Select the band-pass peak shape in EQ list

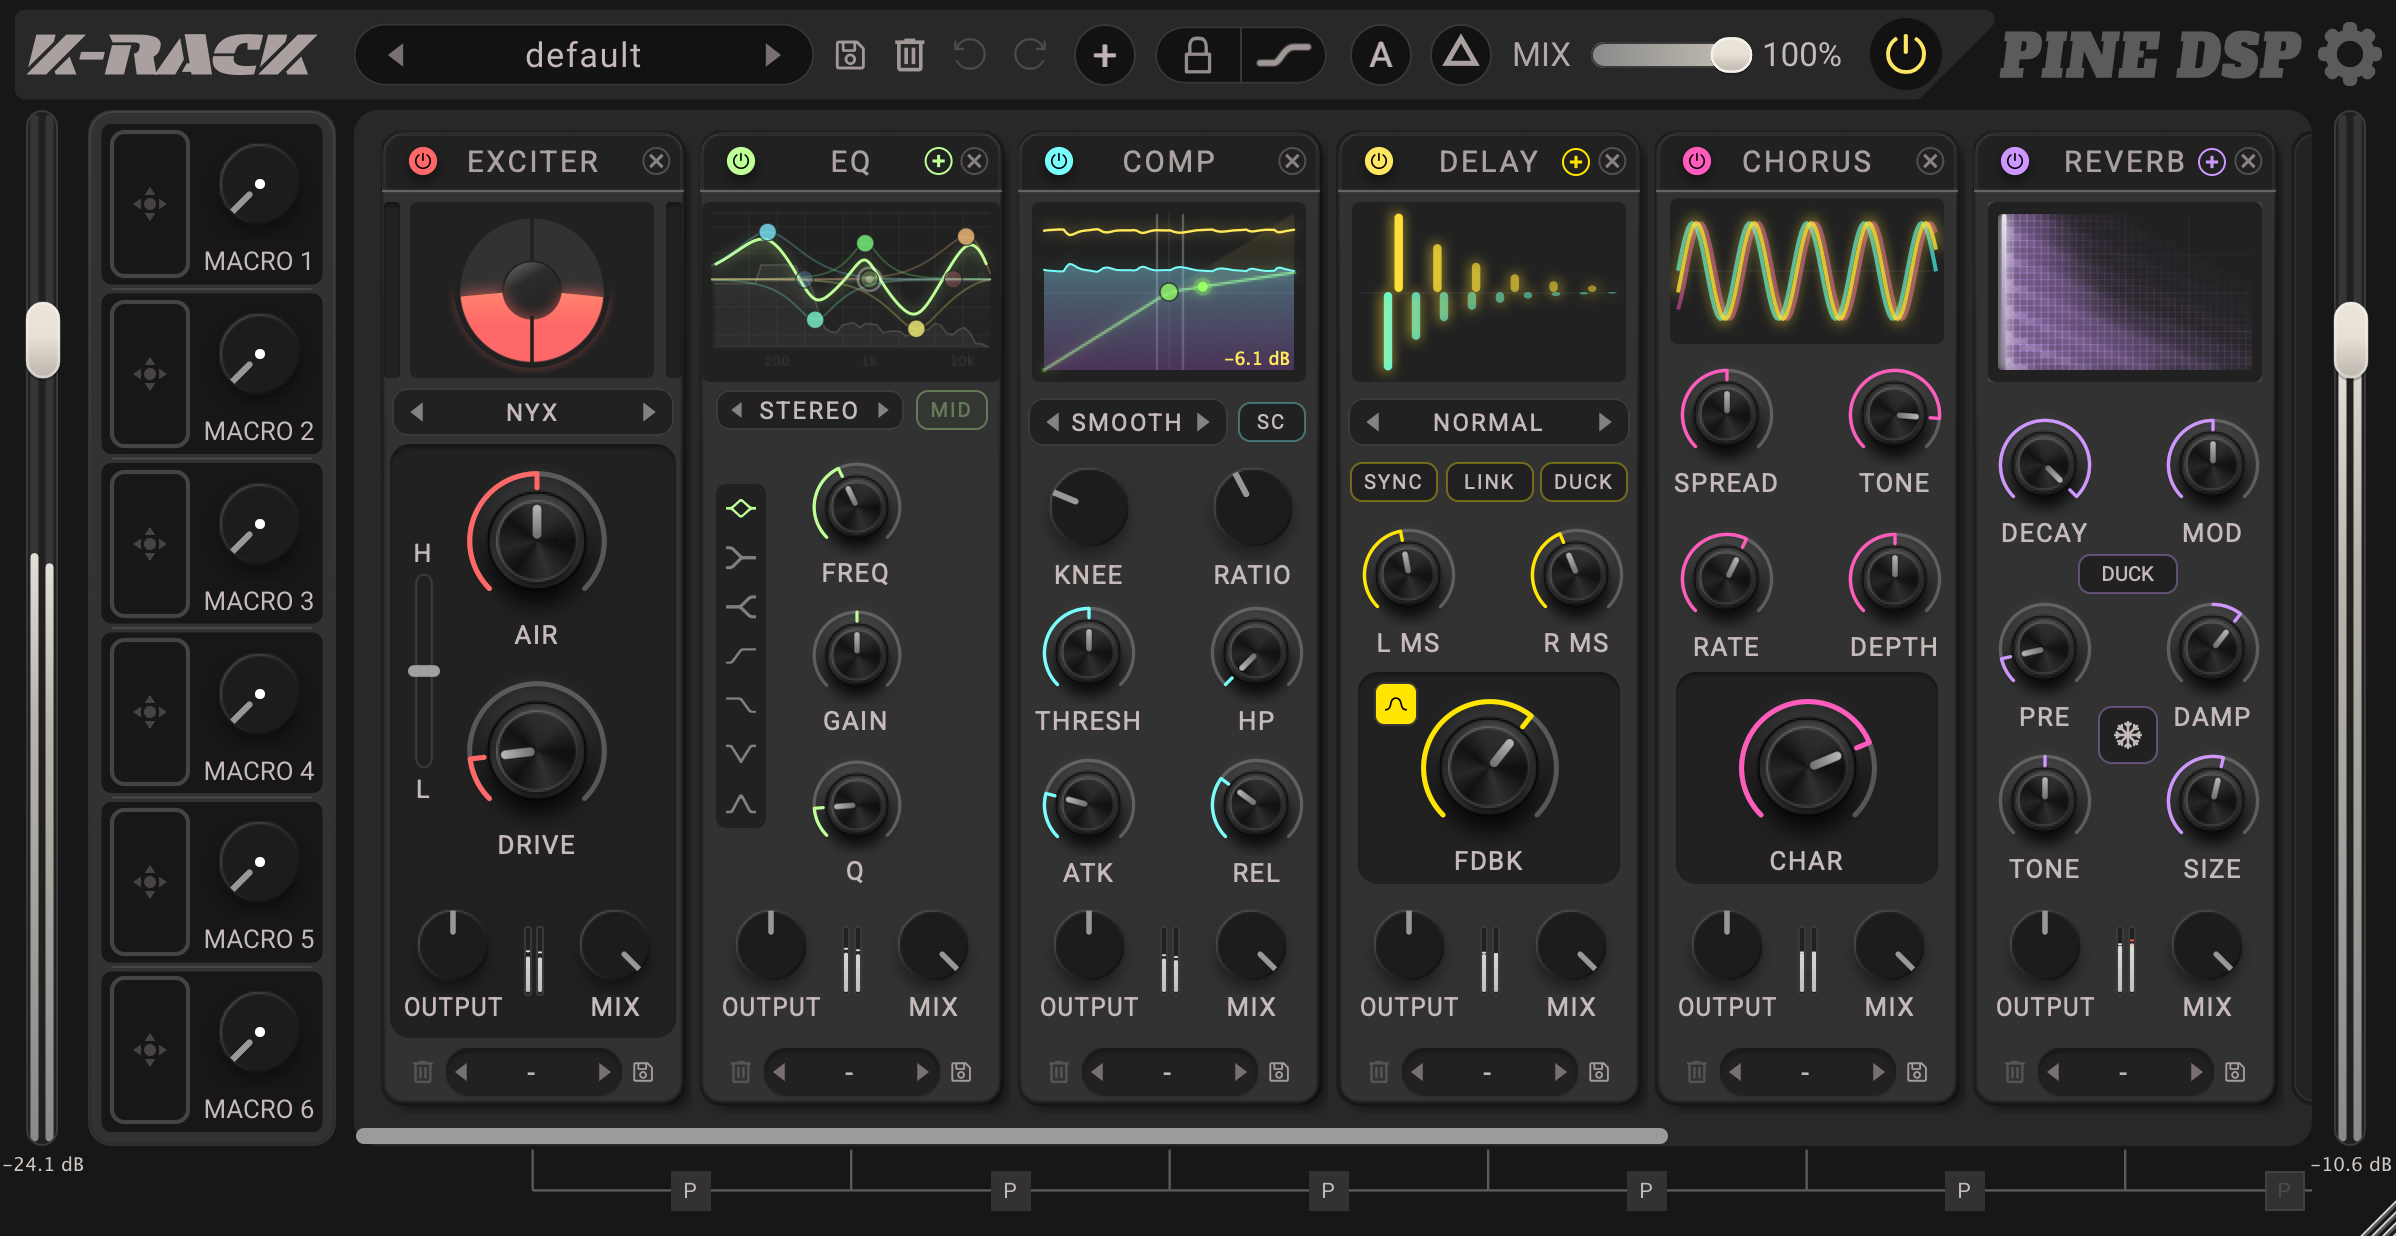(x=740, y=804)
